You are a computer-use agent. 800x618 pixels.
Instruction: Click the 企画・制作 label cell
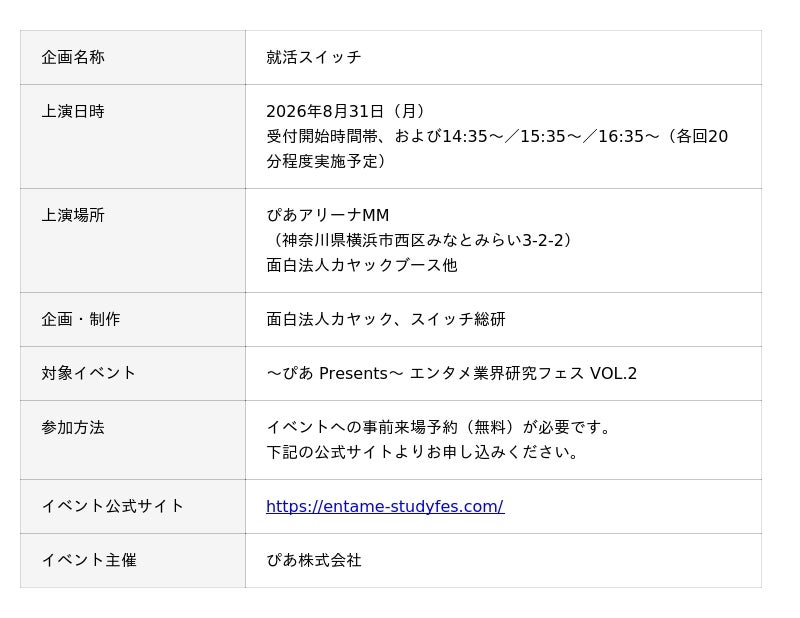click(133, 320)
